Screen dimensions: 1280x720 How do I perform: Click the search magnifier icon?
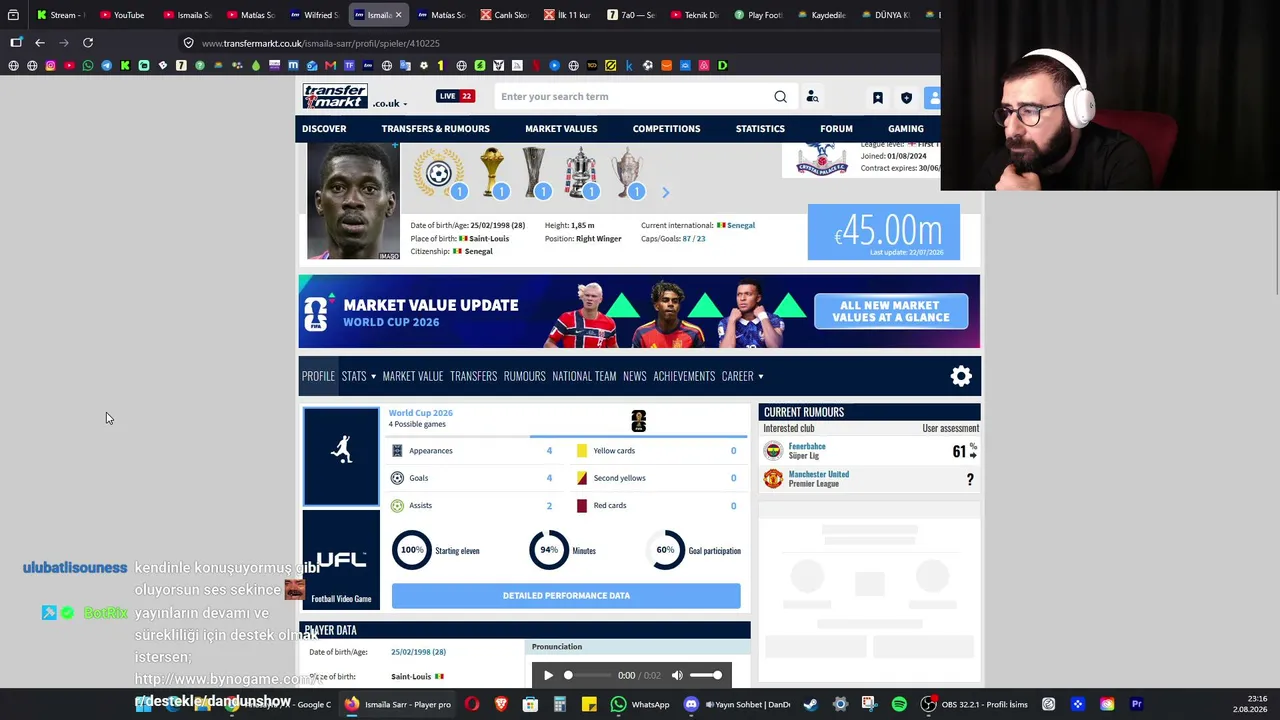(780, 97)
